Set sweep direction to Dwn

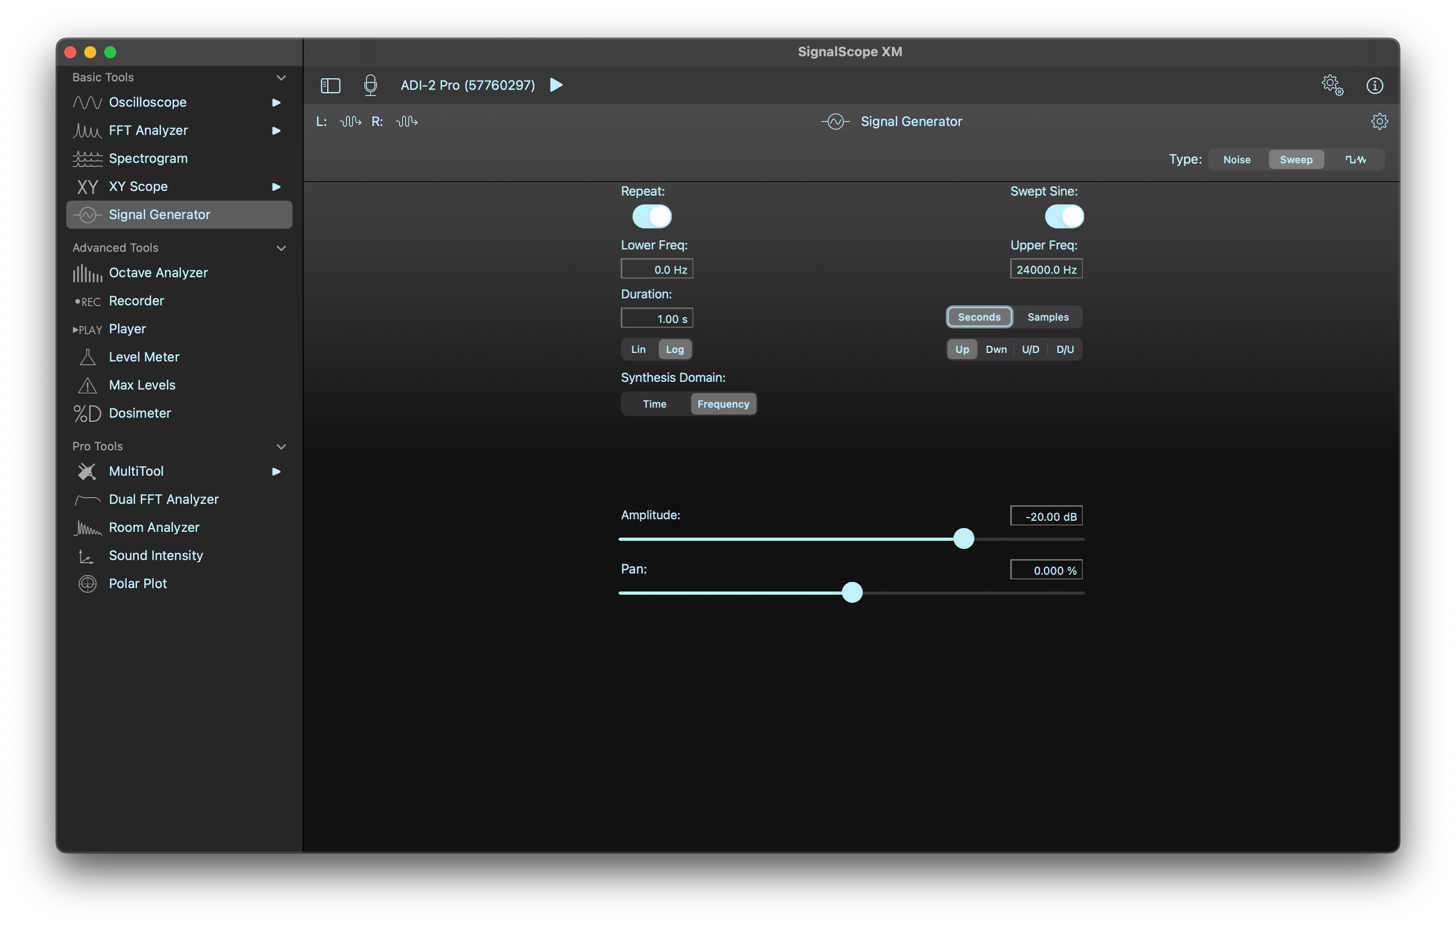[x=996, y=349]
